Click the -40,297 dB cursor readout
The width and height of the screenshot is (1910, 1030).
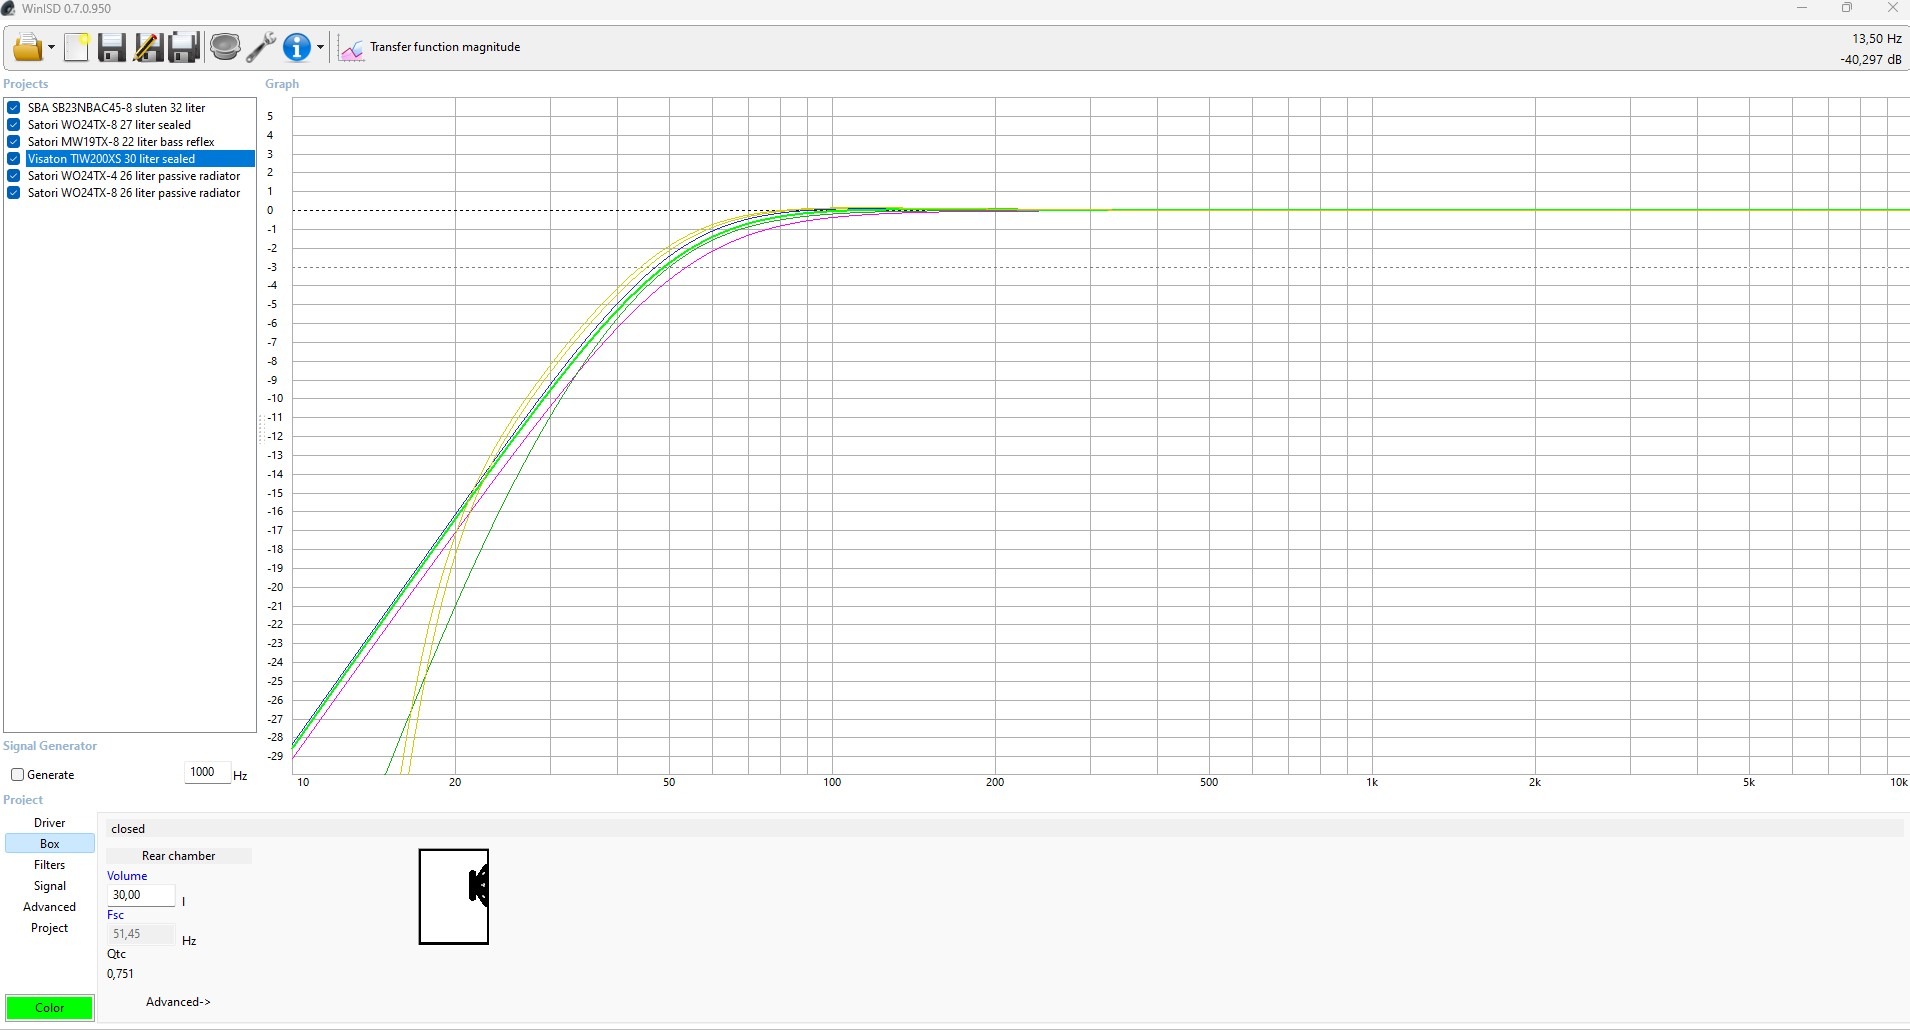pos(1871,60)
